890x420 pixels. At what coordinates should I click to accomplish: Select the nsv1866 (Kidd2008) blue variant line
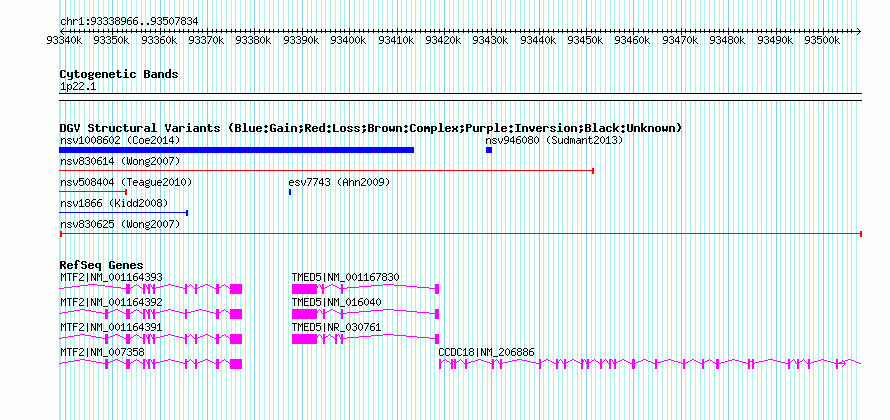tap(124, 213)
